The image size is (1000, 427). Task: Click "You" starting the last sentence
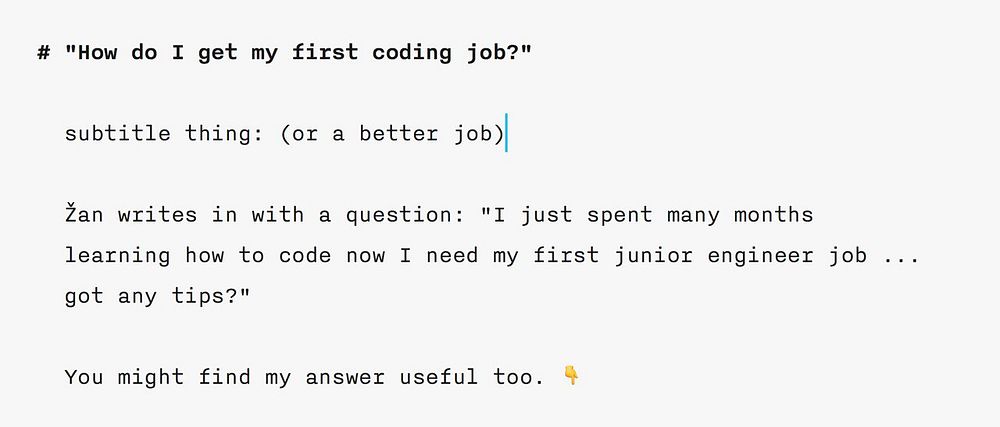[84, 377]
